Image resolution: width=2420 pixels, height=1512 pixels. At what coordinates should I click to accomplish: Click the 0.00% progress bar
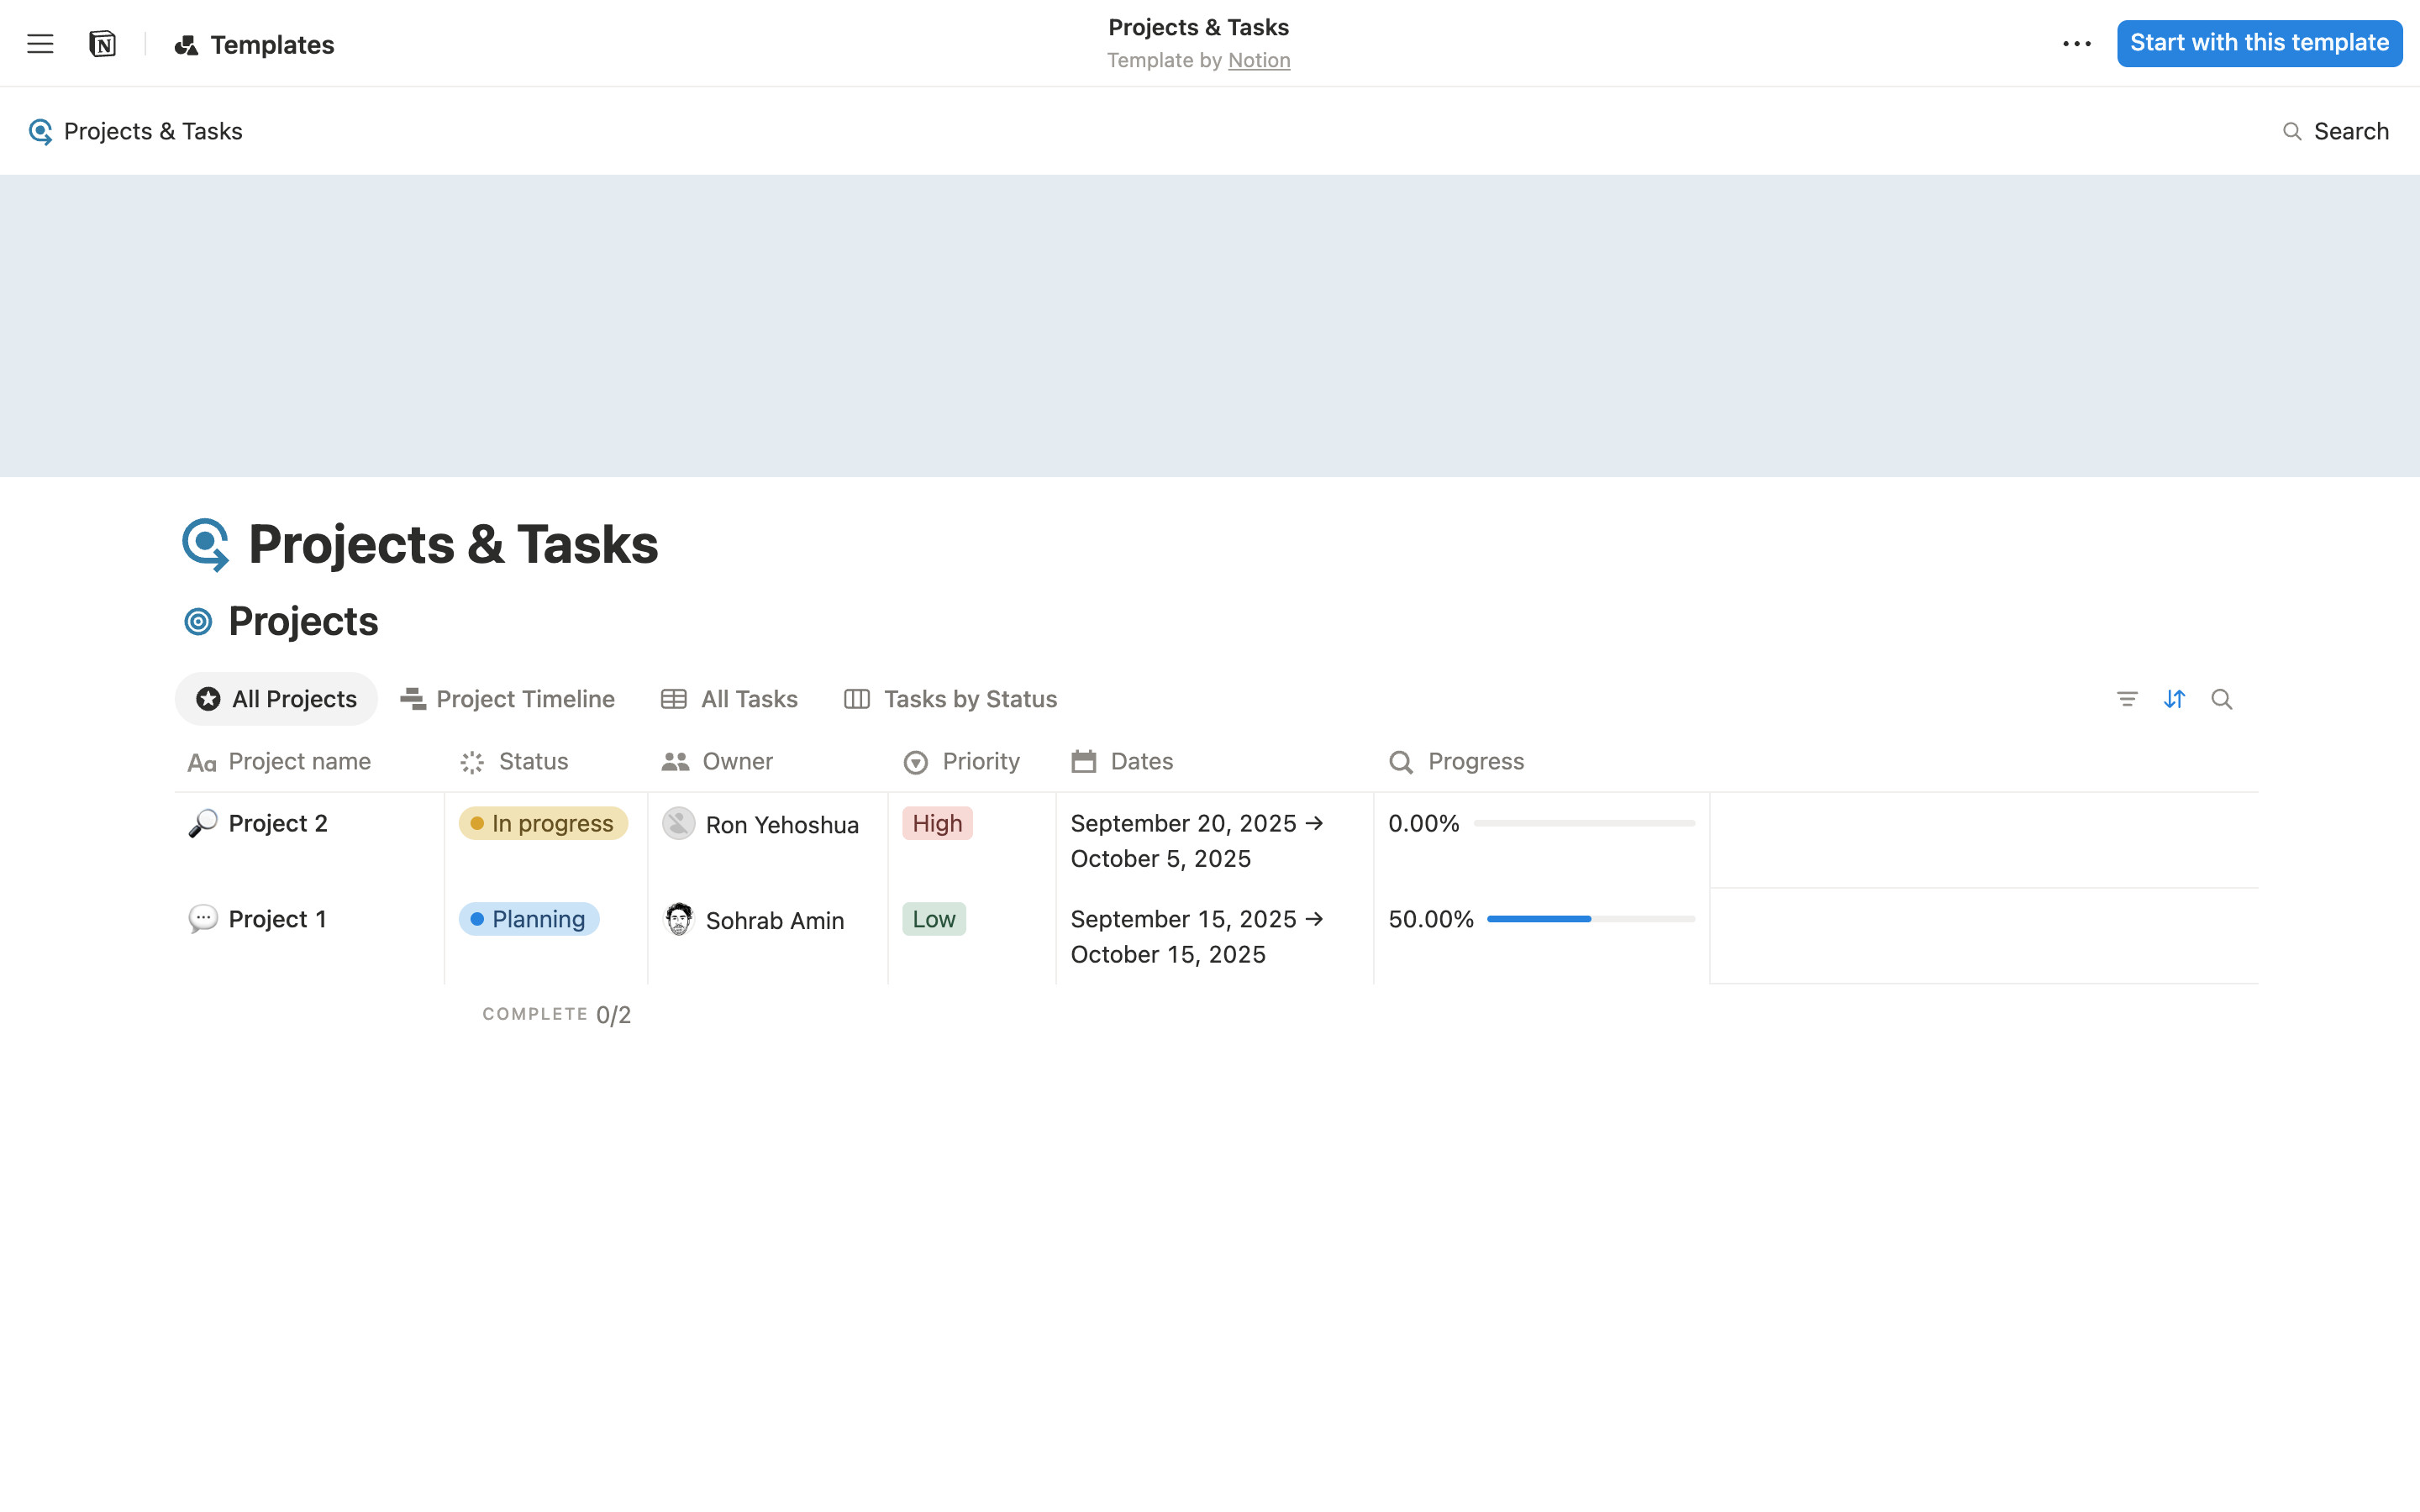point(1584,824)
